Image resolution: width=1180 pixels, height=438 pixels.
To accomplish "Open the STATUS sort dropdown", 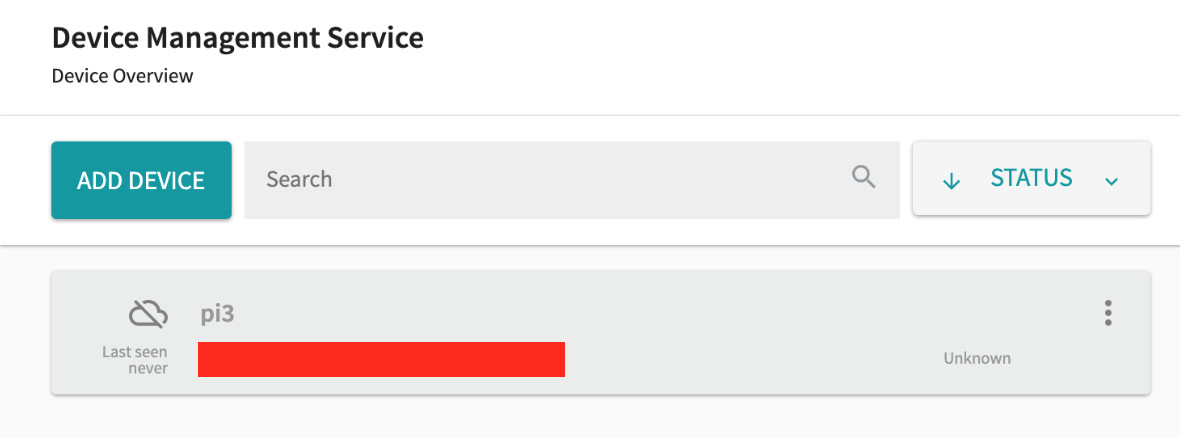I will click(1031, 178).
